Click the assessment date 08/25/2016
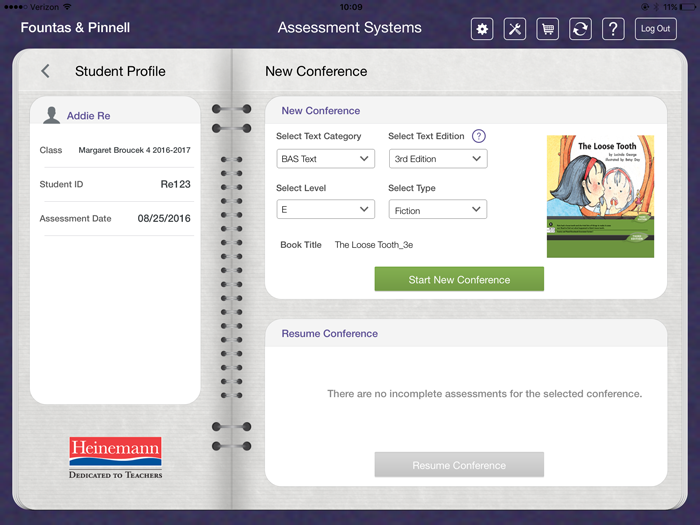This screenshot has height=525, width=700. pos(164,218)
